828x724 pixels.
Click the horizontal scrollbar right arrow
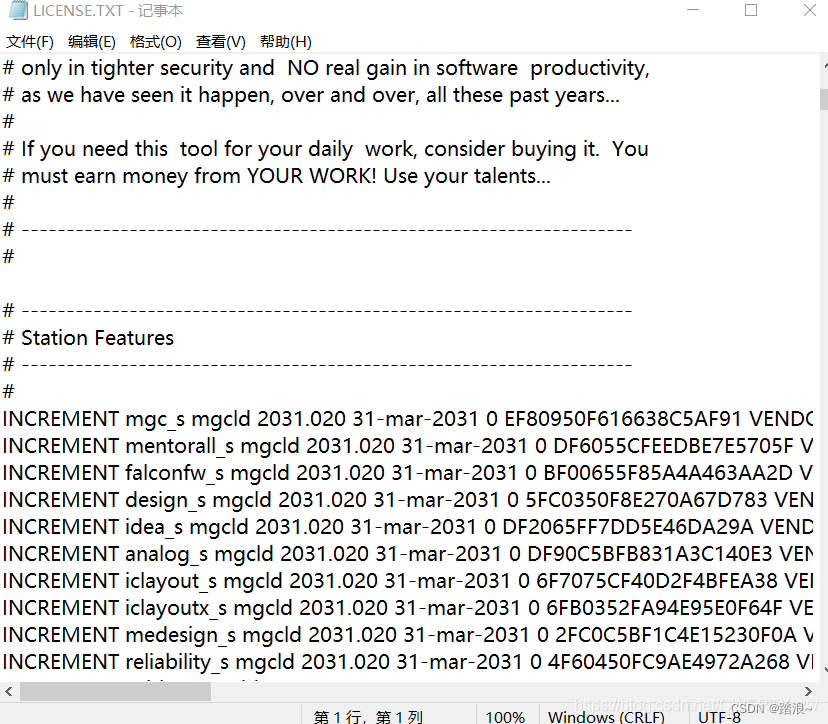point(808,691)
